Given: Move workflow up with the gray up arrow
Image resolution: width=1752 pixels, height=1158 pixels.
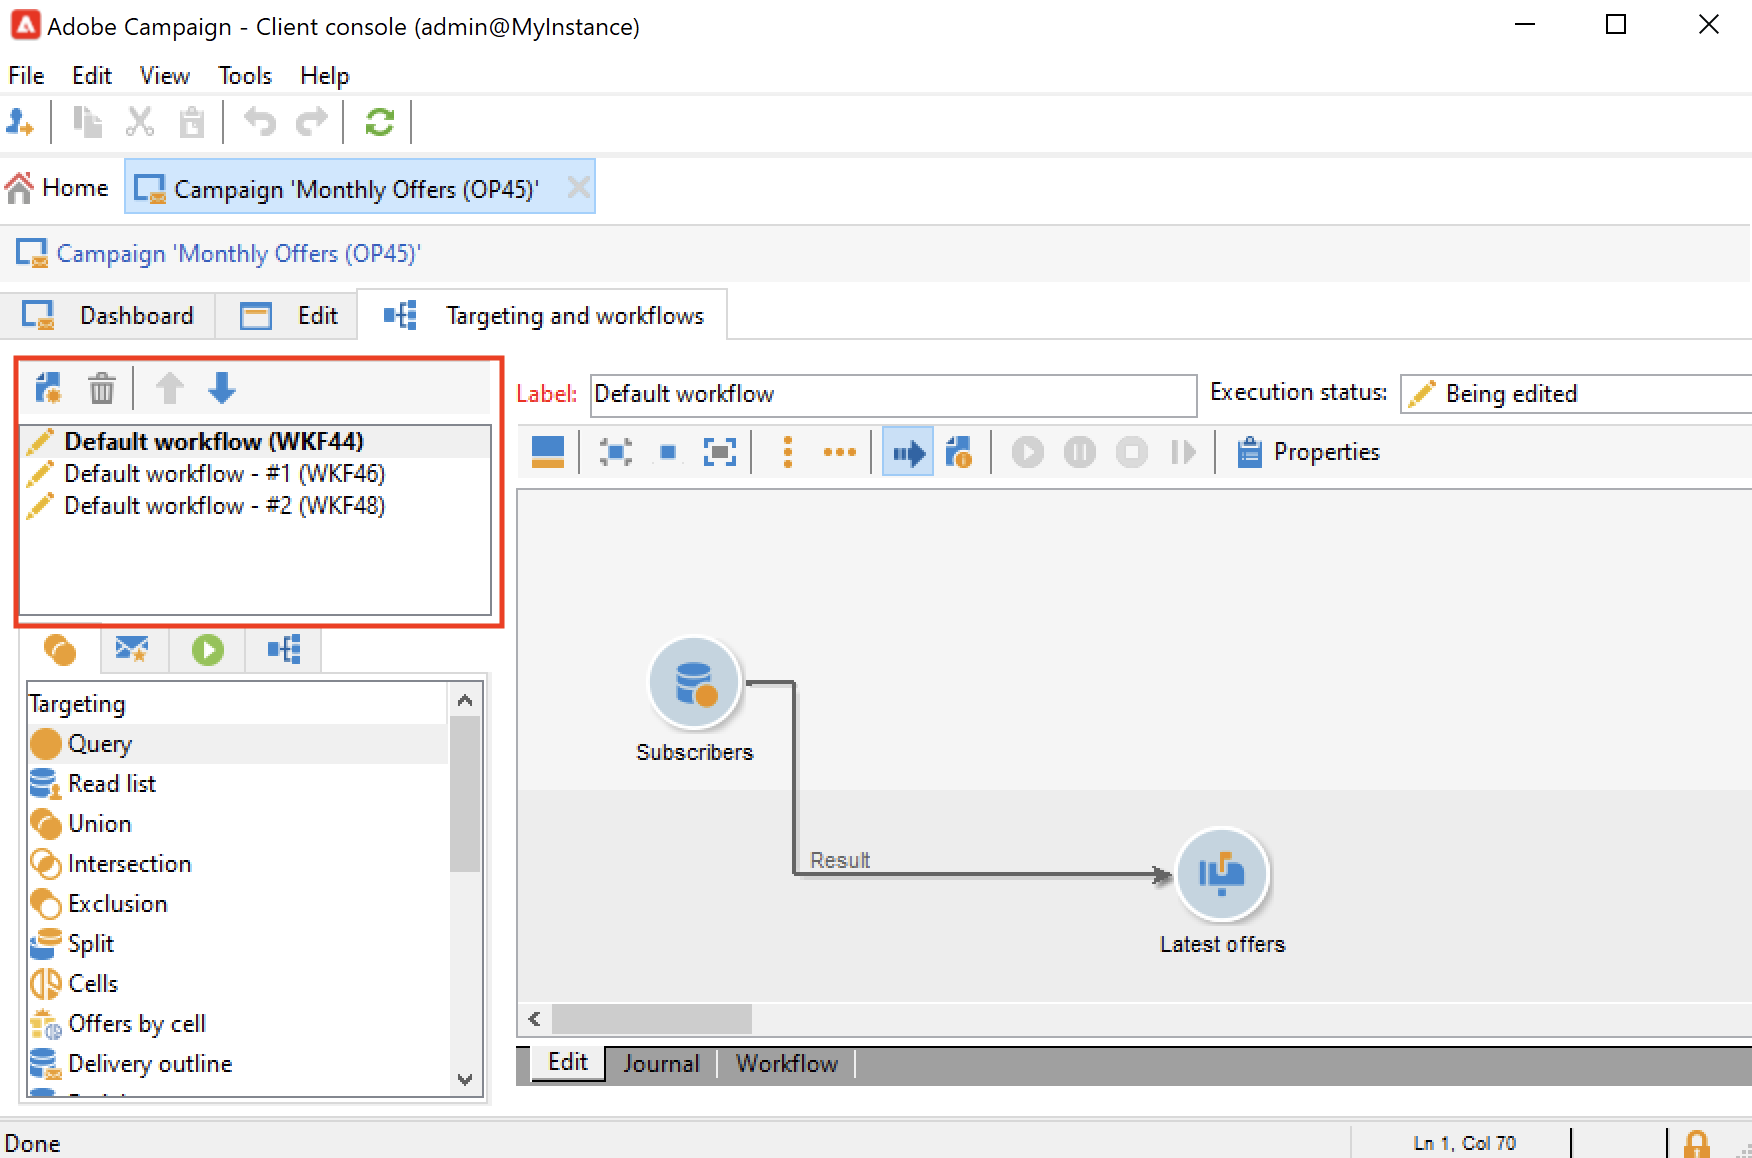Looking at the screenshot, I should 169,388.
